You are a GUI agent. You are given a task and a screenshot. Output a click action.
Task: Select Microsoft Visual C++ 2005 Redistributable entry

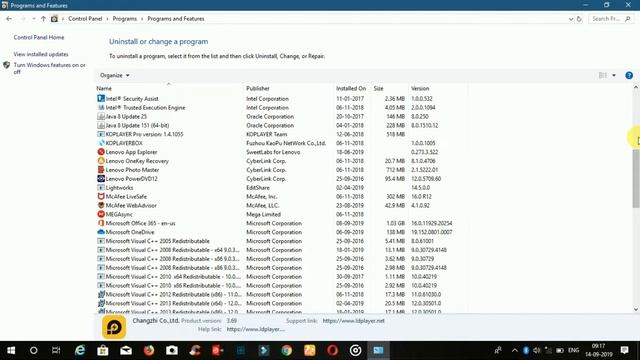pyautogui.click(x=281, y=241)
